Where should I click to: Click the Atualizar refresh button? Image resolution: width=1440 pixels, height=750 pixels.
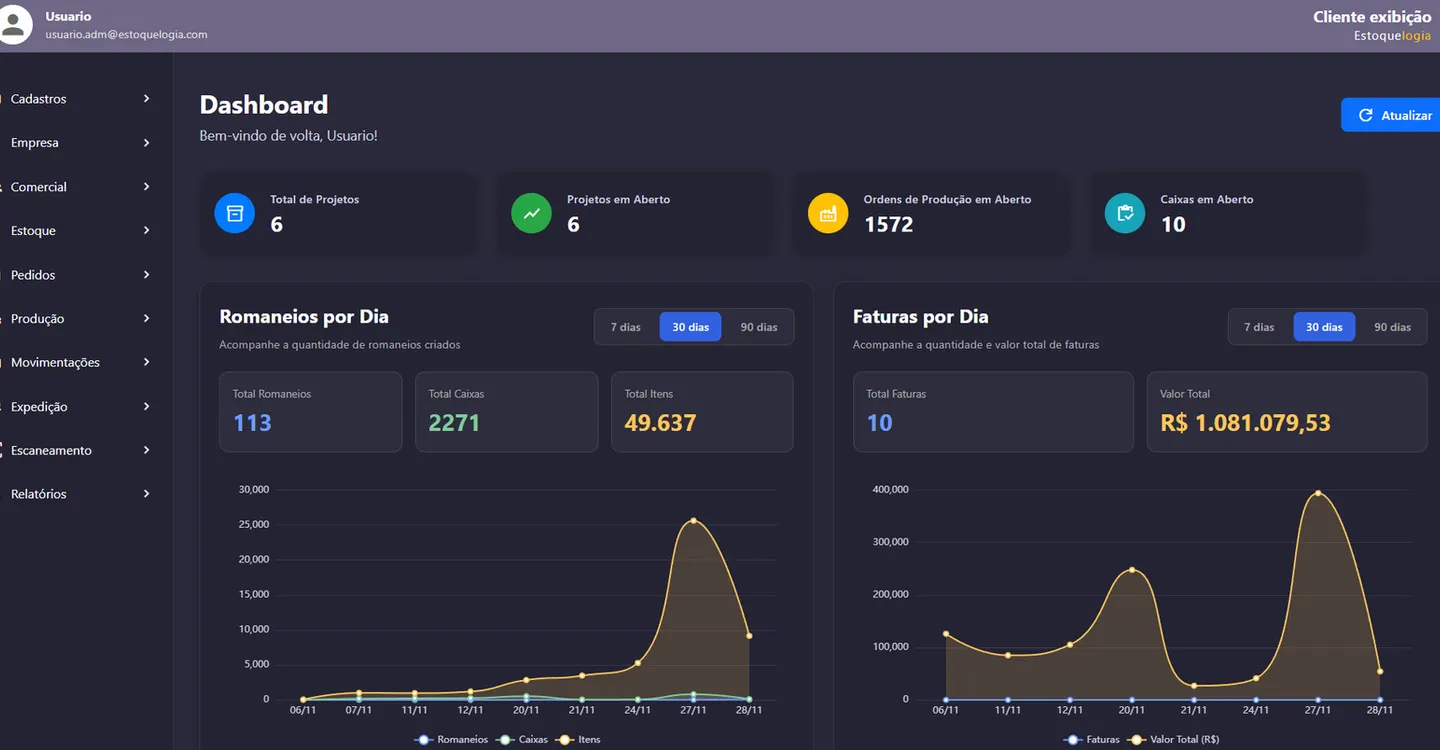click(1391, 115)
